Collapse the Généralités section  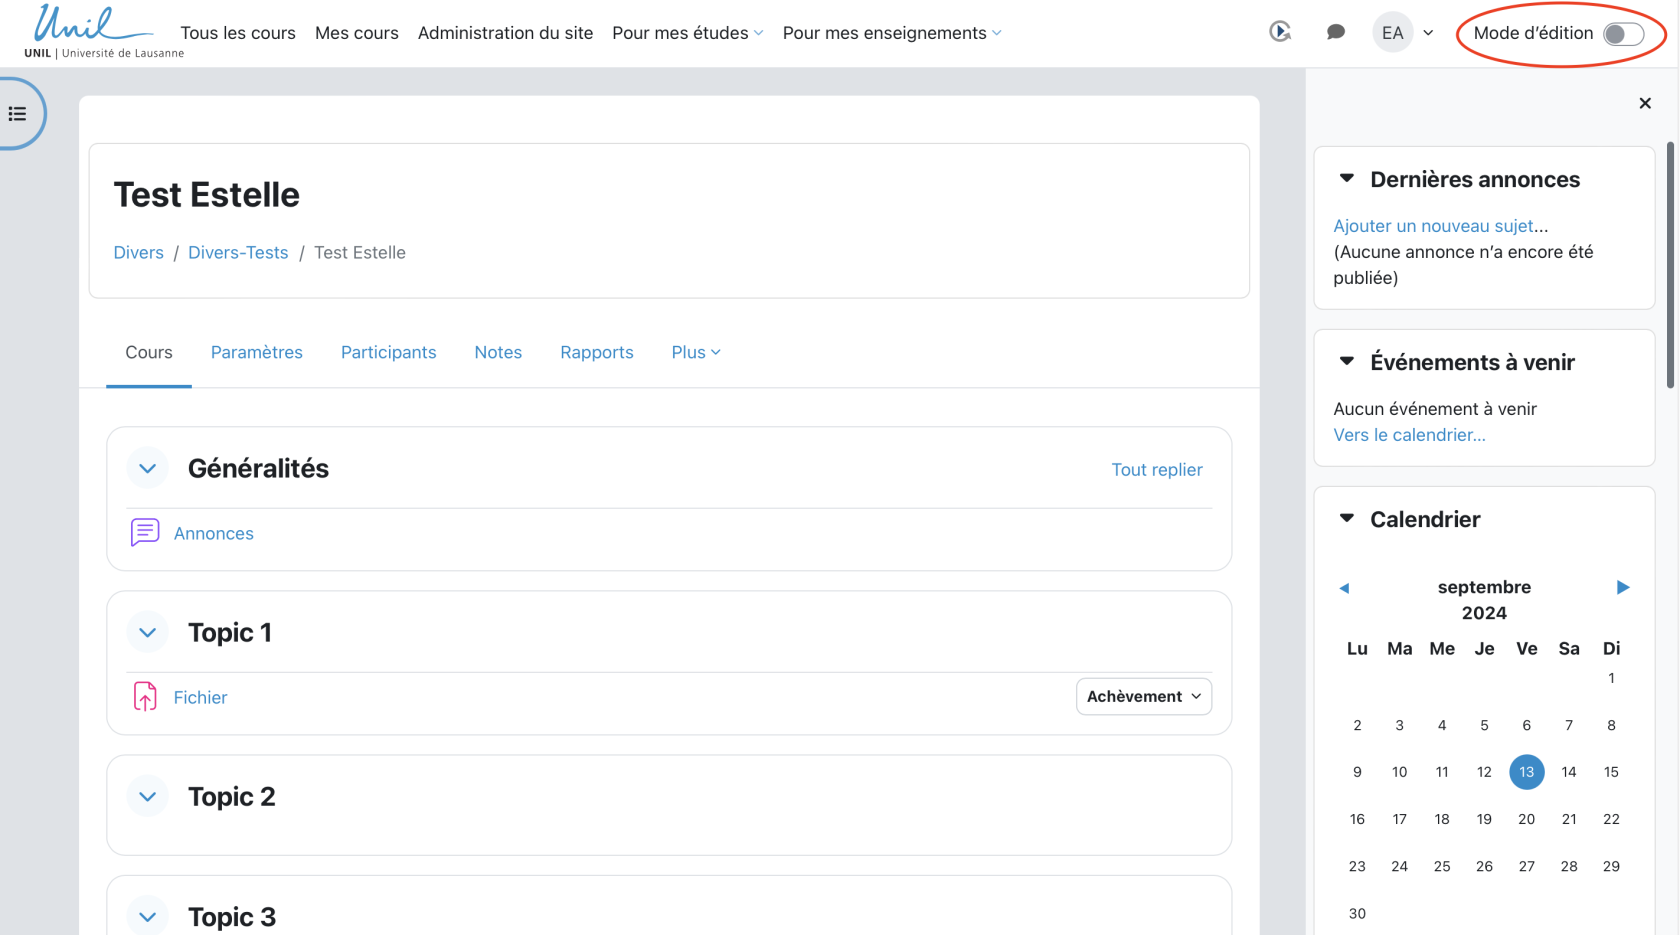(x=148, y=469)
